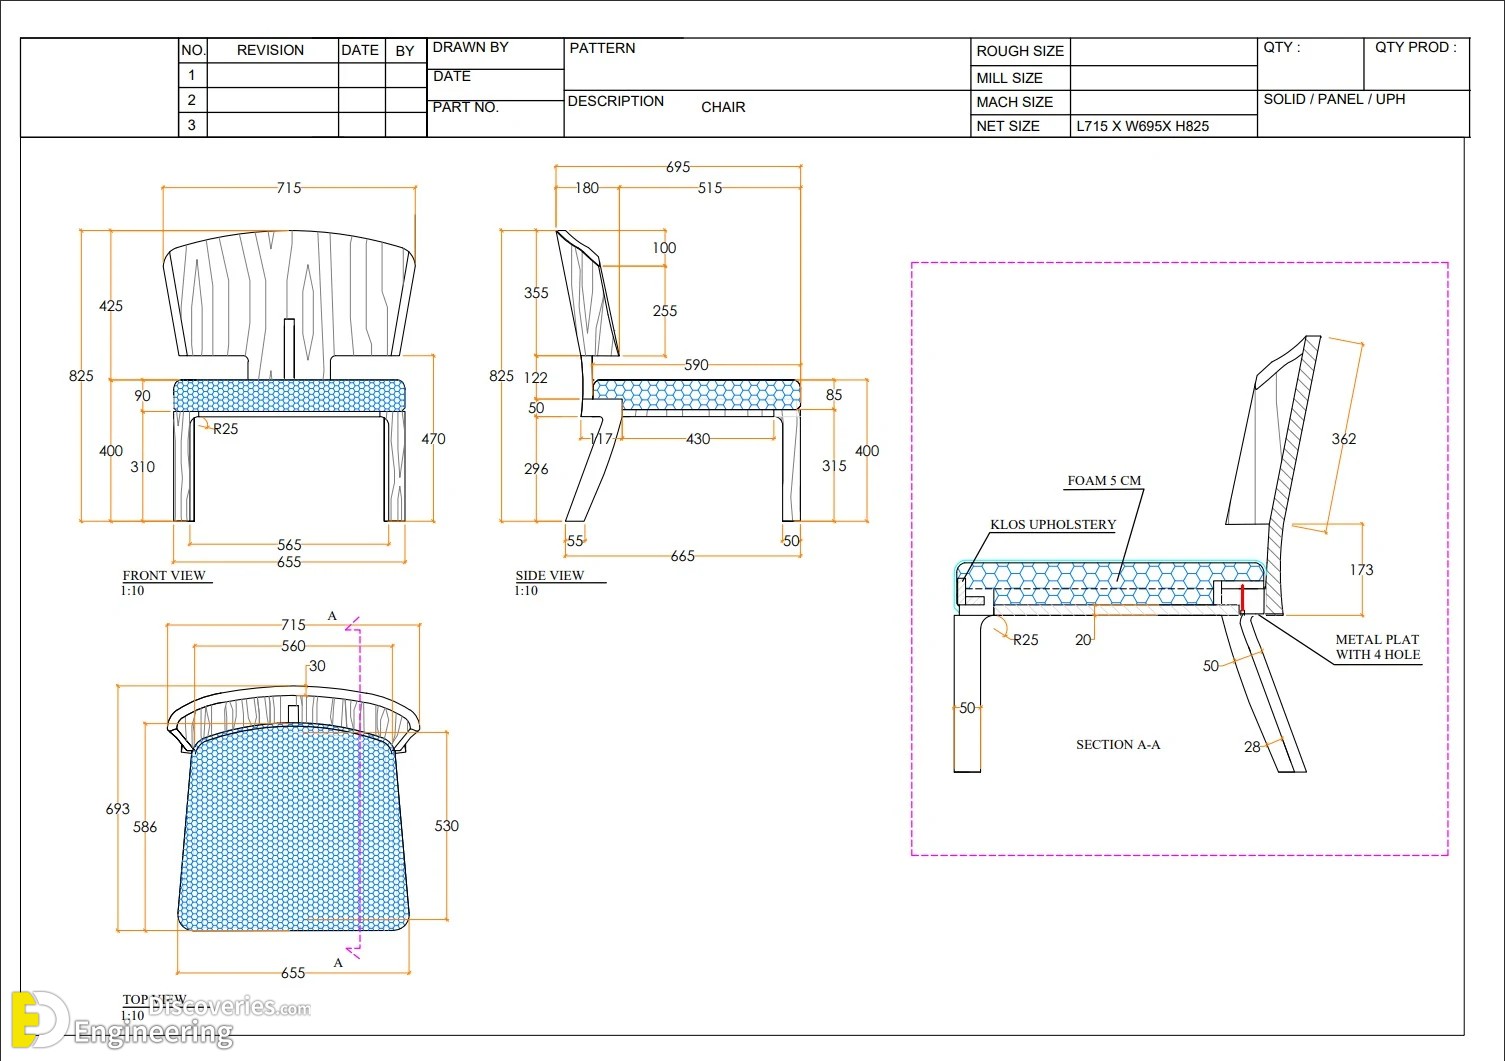Click the "590" seat depth dimension

pyautogui.click(x=696, y=365)
